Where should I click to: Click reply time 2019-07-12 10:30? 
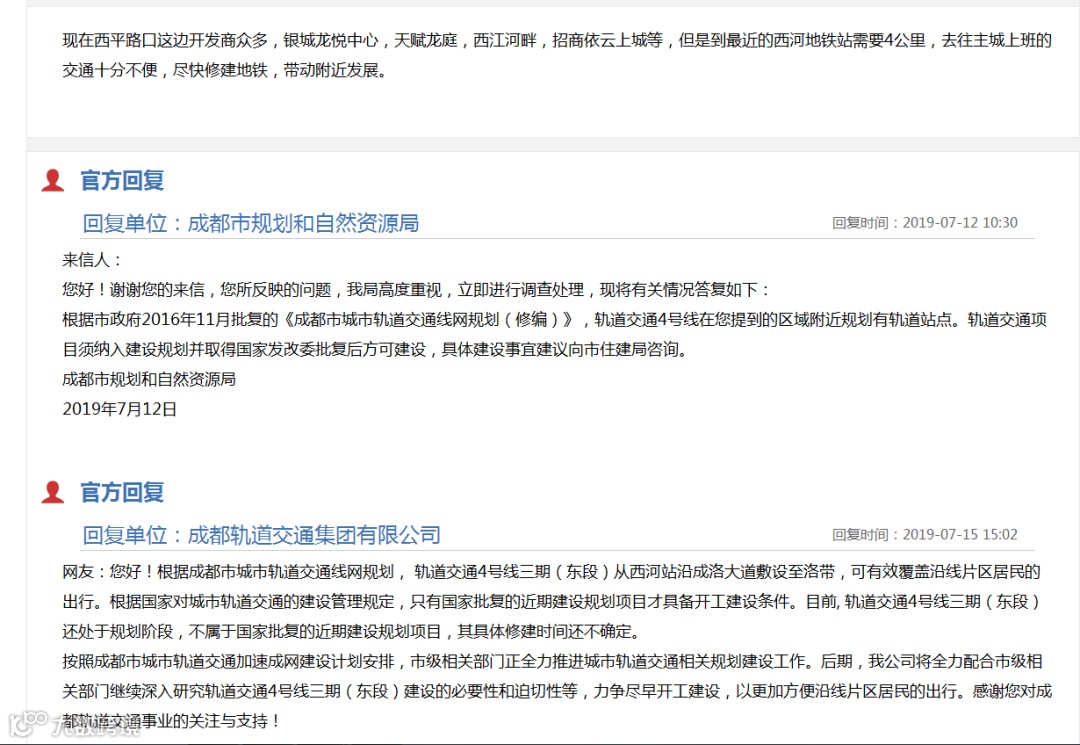coord(924,222)
